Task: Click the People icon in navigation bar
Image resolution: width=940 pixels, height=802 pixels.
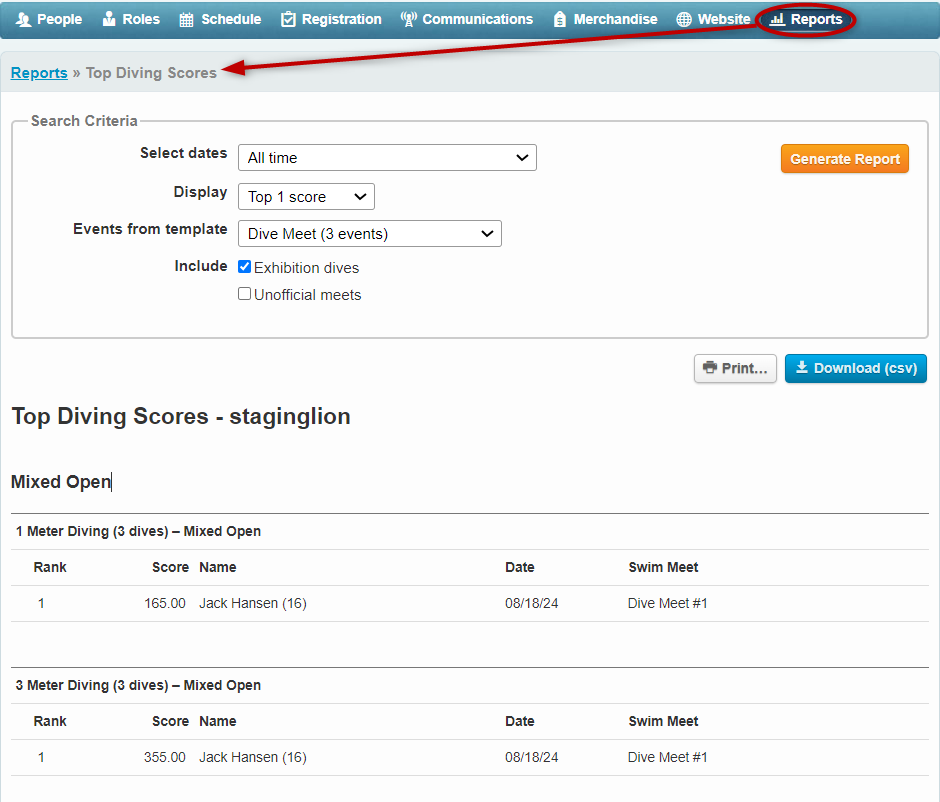Action: pyautogui.click(x=23, y=19)
